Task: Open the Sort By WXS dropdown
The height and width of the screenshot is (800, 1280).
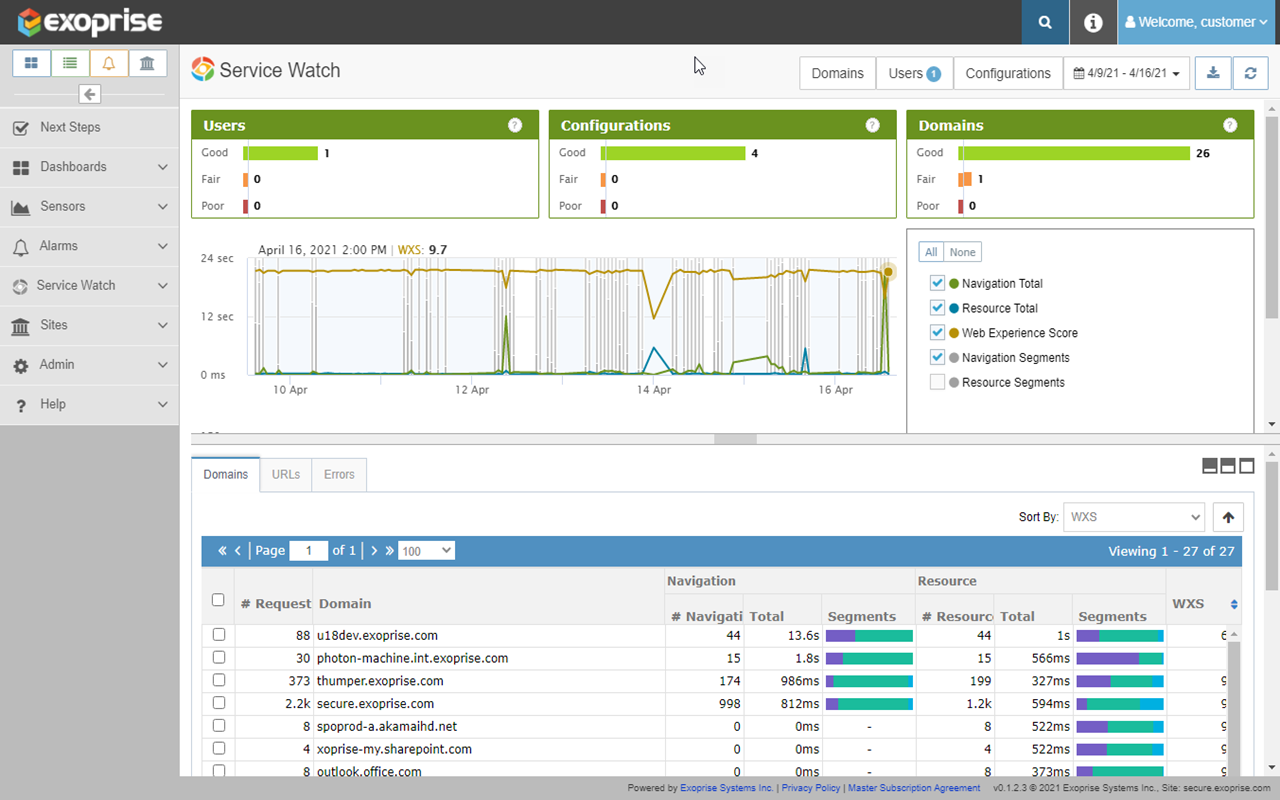Action: pyautogui.click(x=1133, y=517)
